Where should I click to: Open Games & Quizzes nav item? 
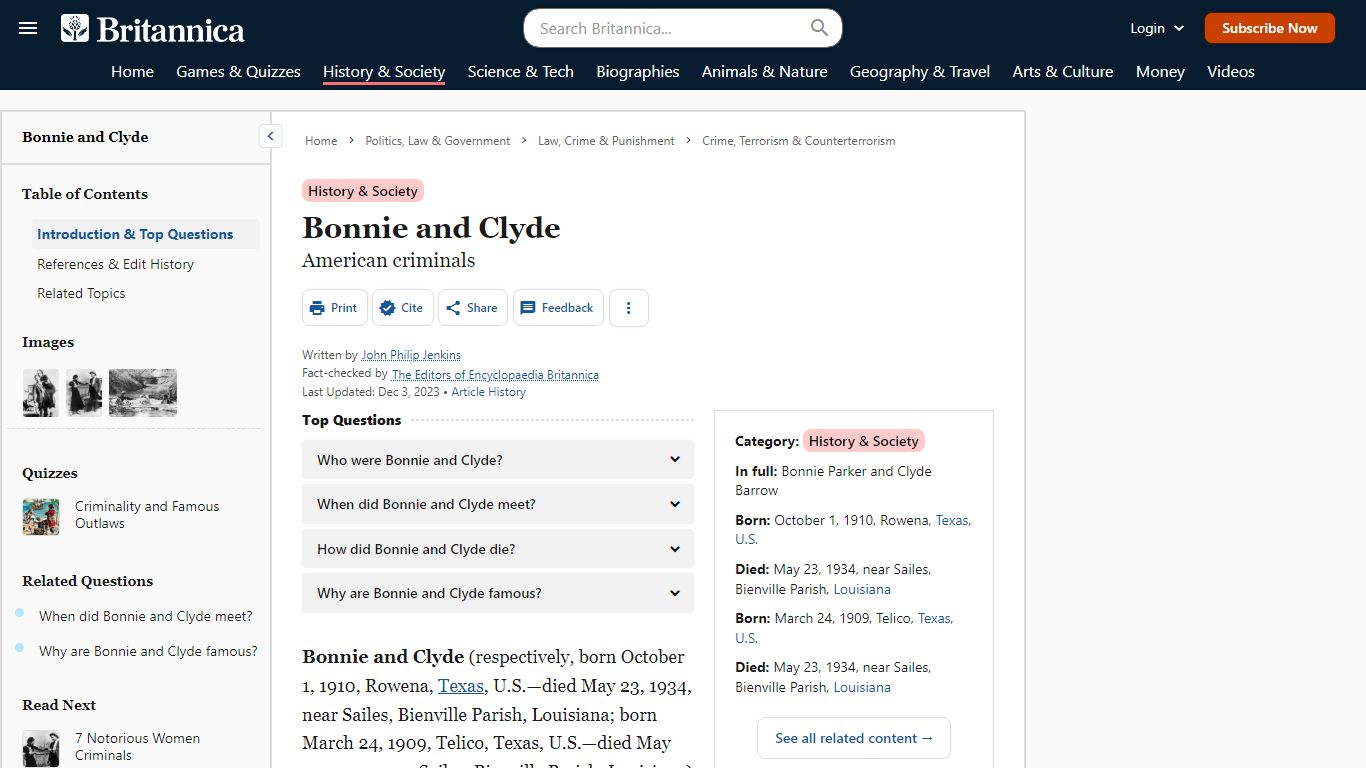pos(238,71)
